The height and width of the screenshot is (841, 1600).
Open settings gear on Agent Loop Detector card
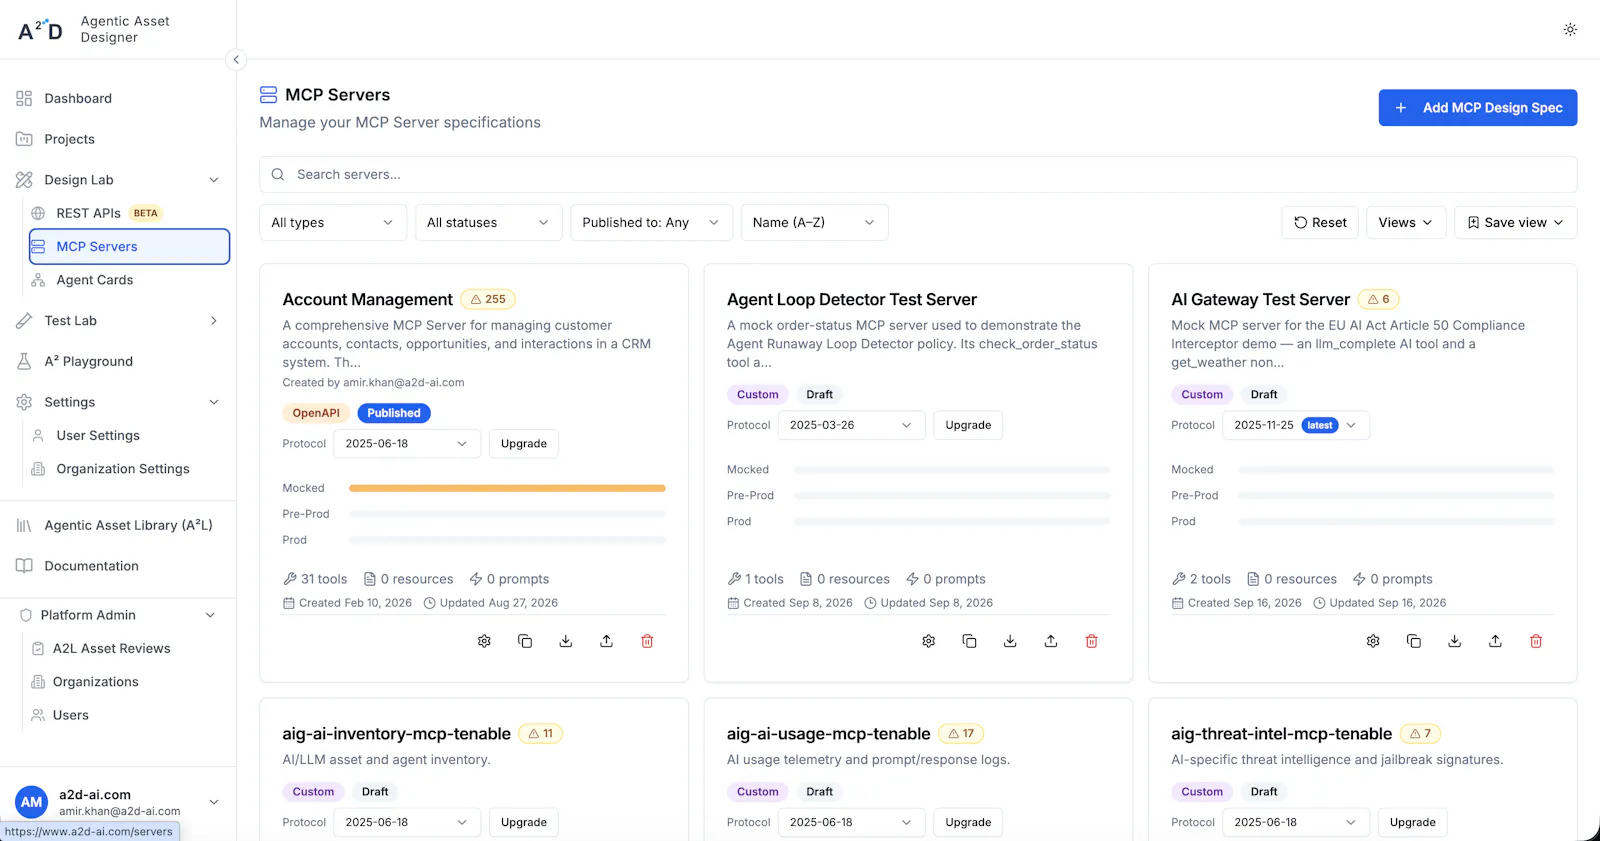click(x=929, y=641)
